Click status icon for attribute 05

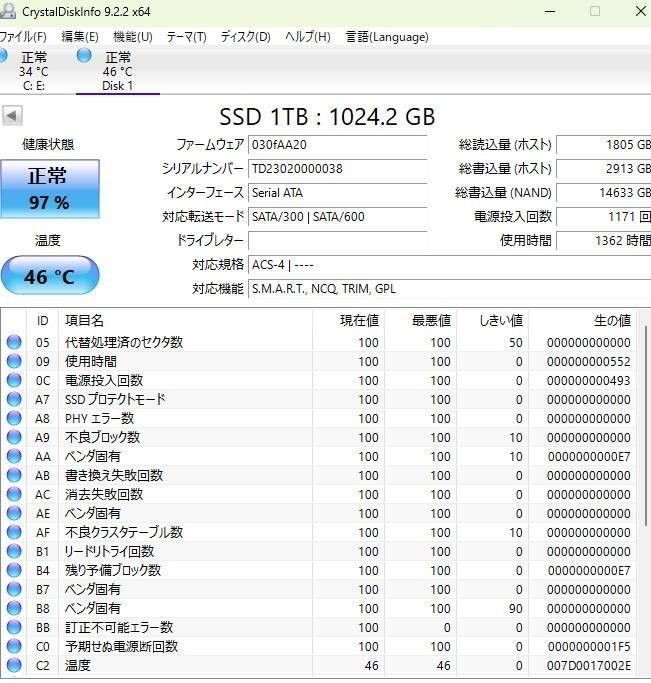point(14,342)
